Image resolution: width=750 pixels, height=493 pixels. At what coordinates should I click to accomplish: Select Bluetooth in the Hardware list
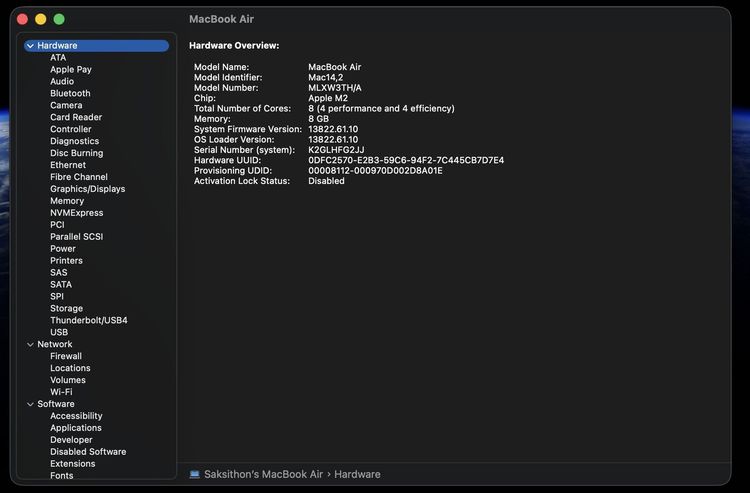click(70, 93)
